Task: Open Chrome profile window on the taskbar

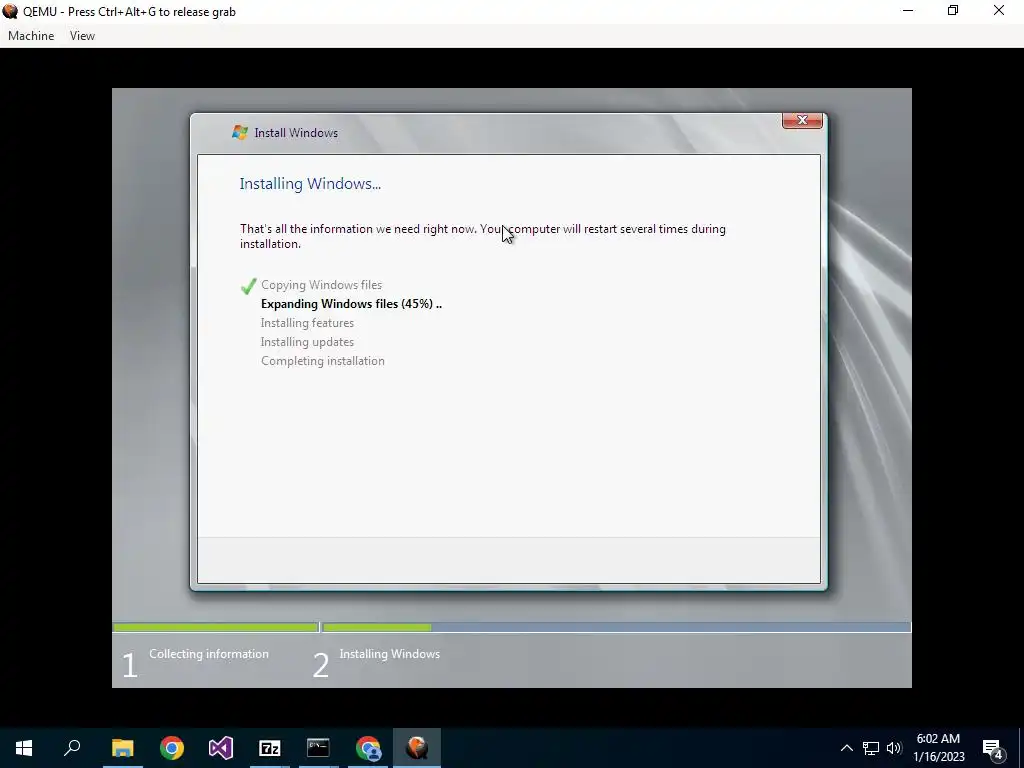Action: (368, 748)
